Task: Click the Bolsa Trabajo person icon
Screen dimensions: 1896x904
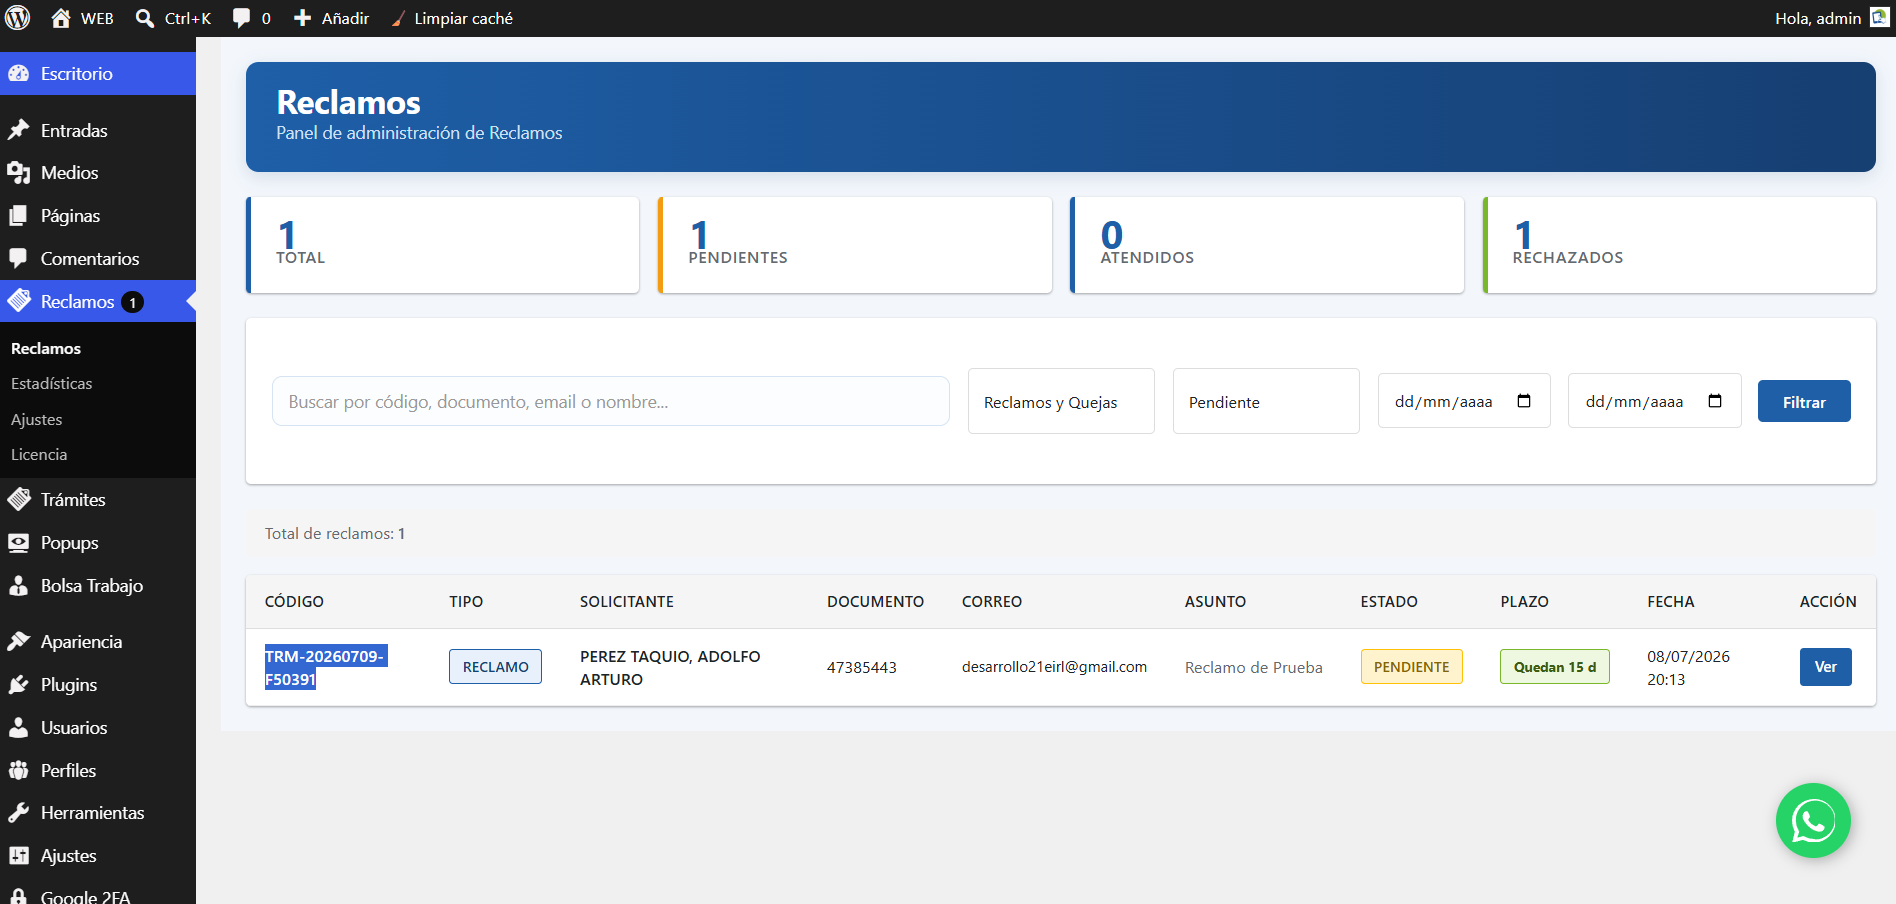Action: (x=19, y=585)
